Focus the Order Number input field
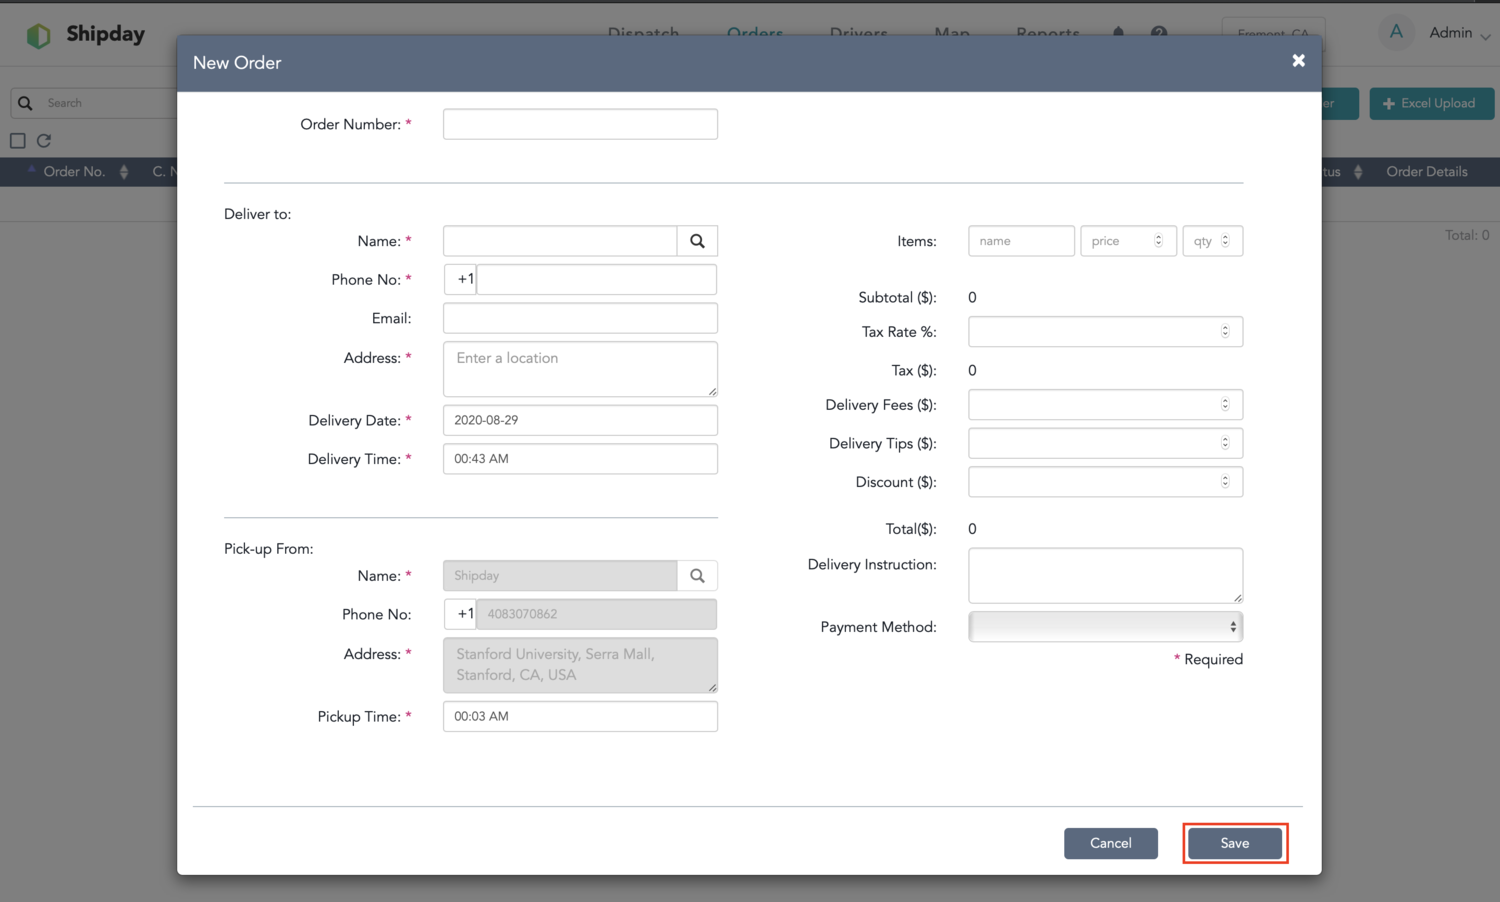The height and width of the screenshot is (902, 1500). (x=580, y=124)
